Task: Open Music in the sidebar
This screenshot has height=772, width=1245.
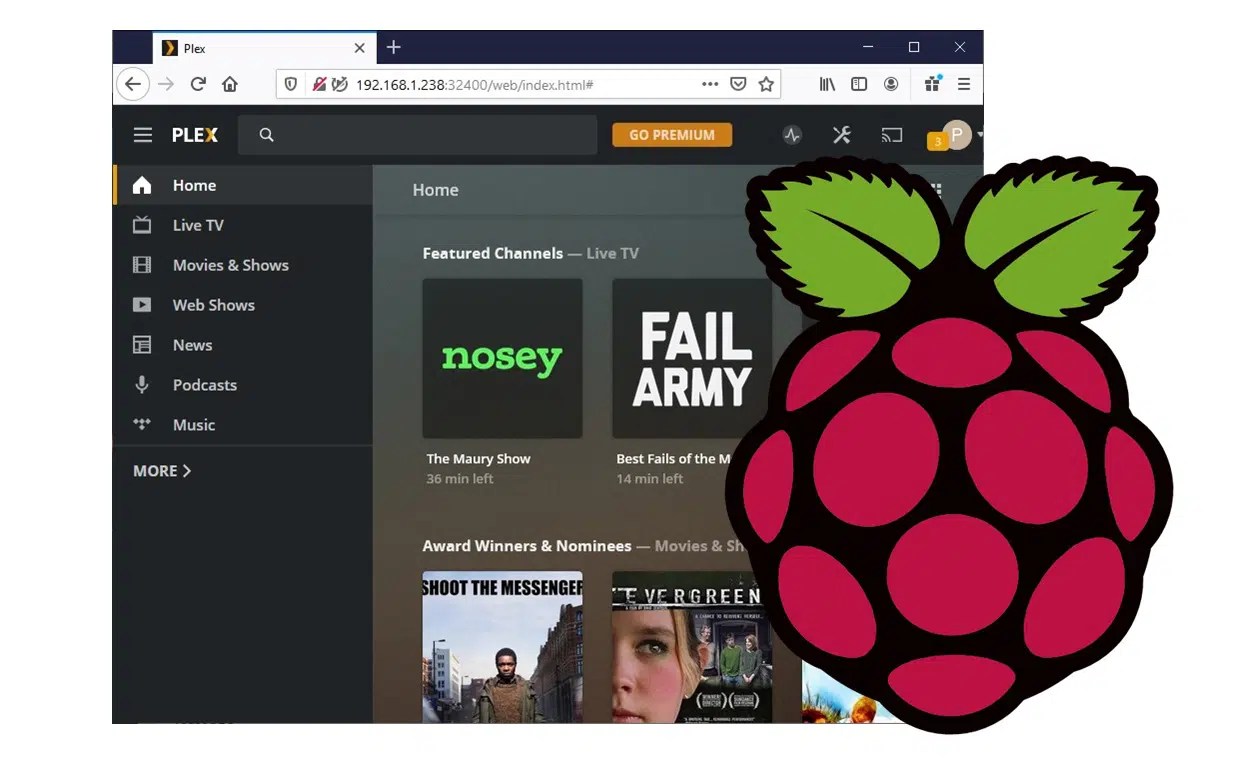Action: click(x=243, y=425)
